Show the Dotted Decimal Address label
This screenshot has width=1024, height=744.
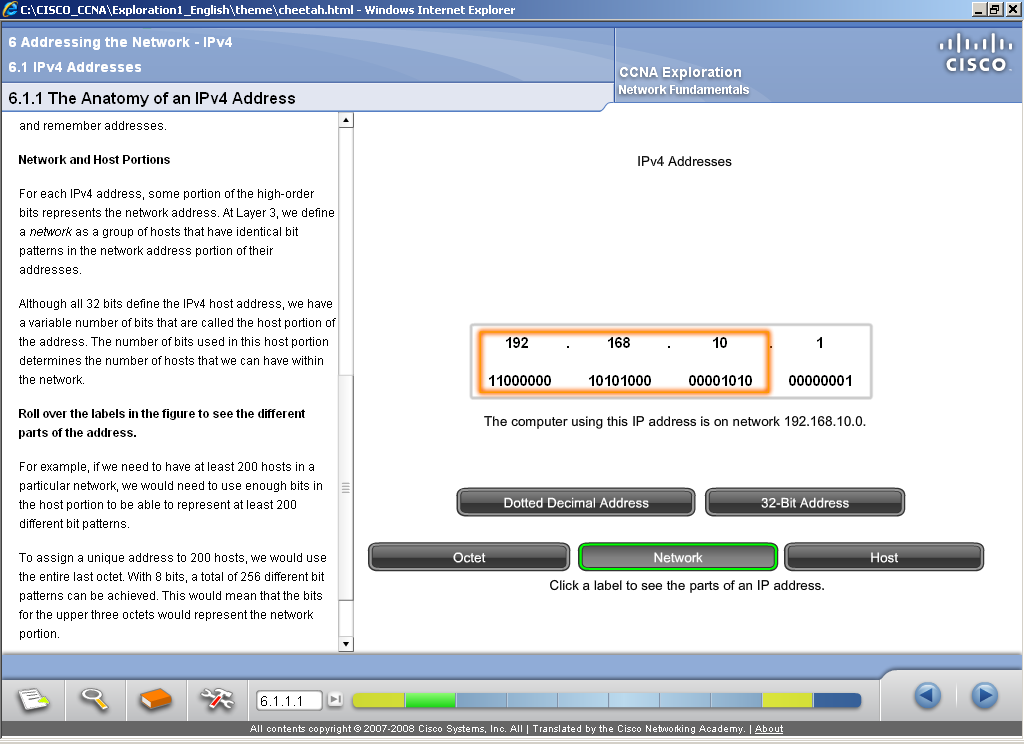576,502
